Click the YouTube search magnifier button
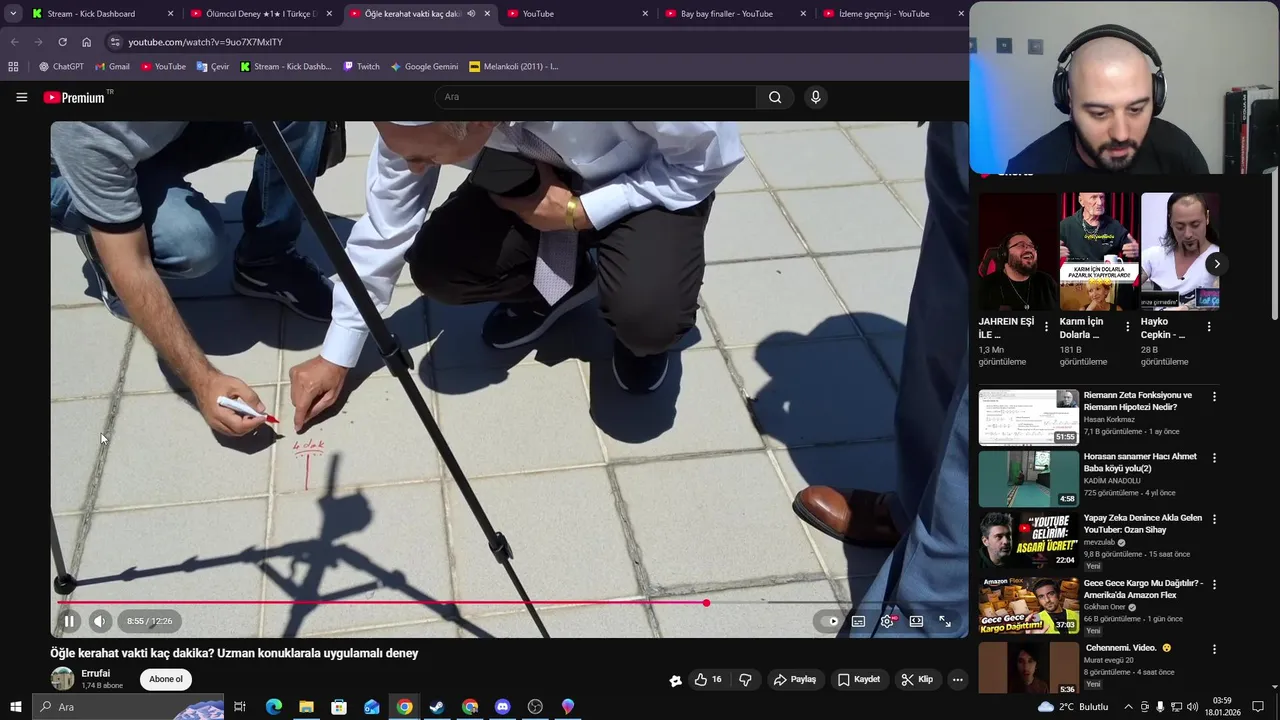This screenshot has width=1280, height=720. (775, 97)
